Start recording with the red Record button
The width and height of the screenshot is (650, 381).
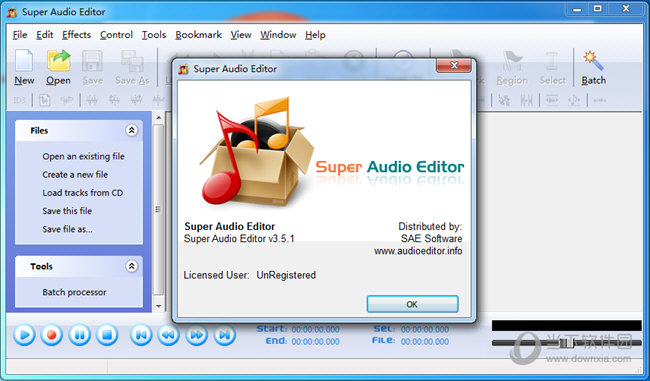52,335
